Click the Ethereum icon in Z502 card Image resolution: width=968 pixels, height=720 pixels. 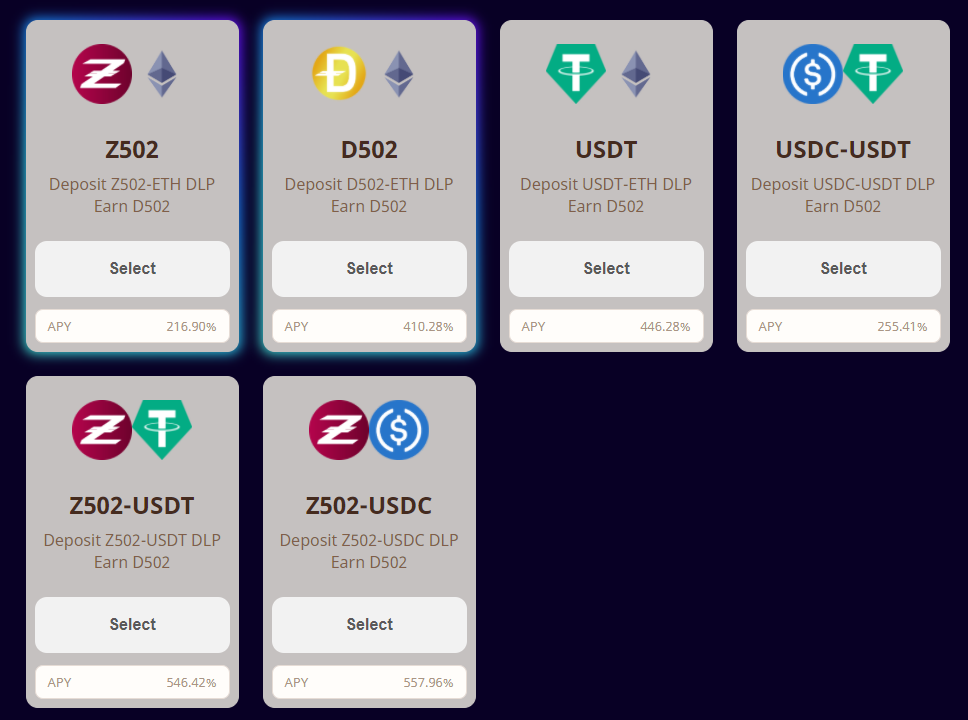(x=162, y=74)
